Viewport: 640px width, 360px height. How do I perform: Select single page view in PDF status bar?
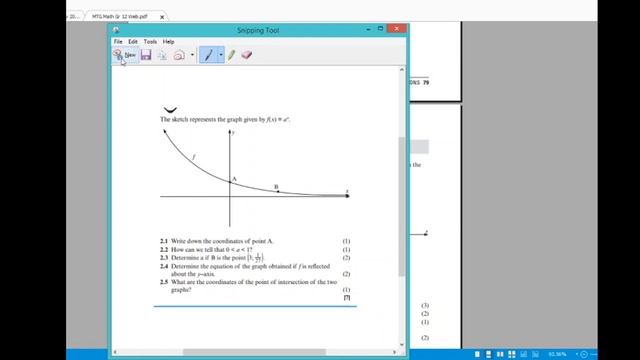click(477, 354)
